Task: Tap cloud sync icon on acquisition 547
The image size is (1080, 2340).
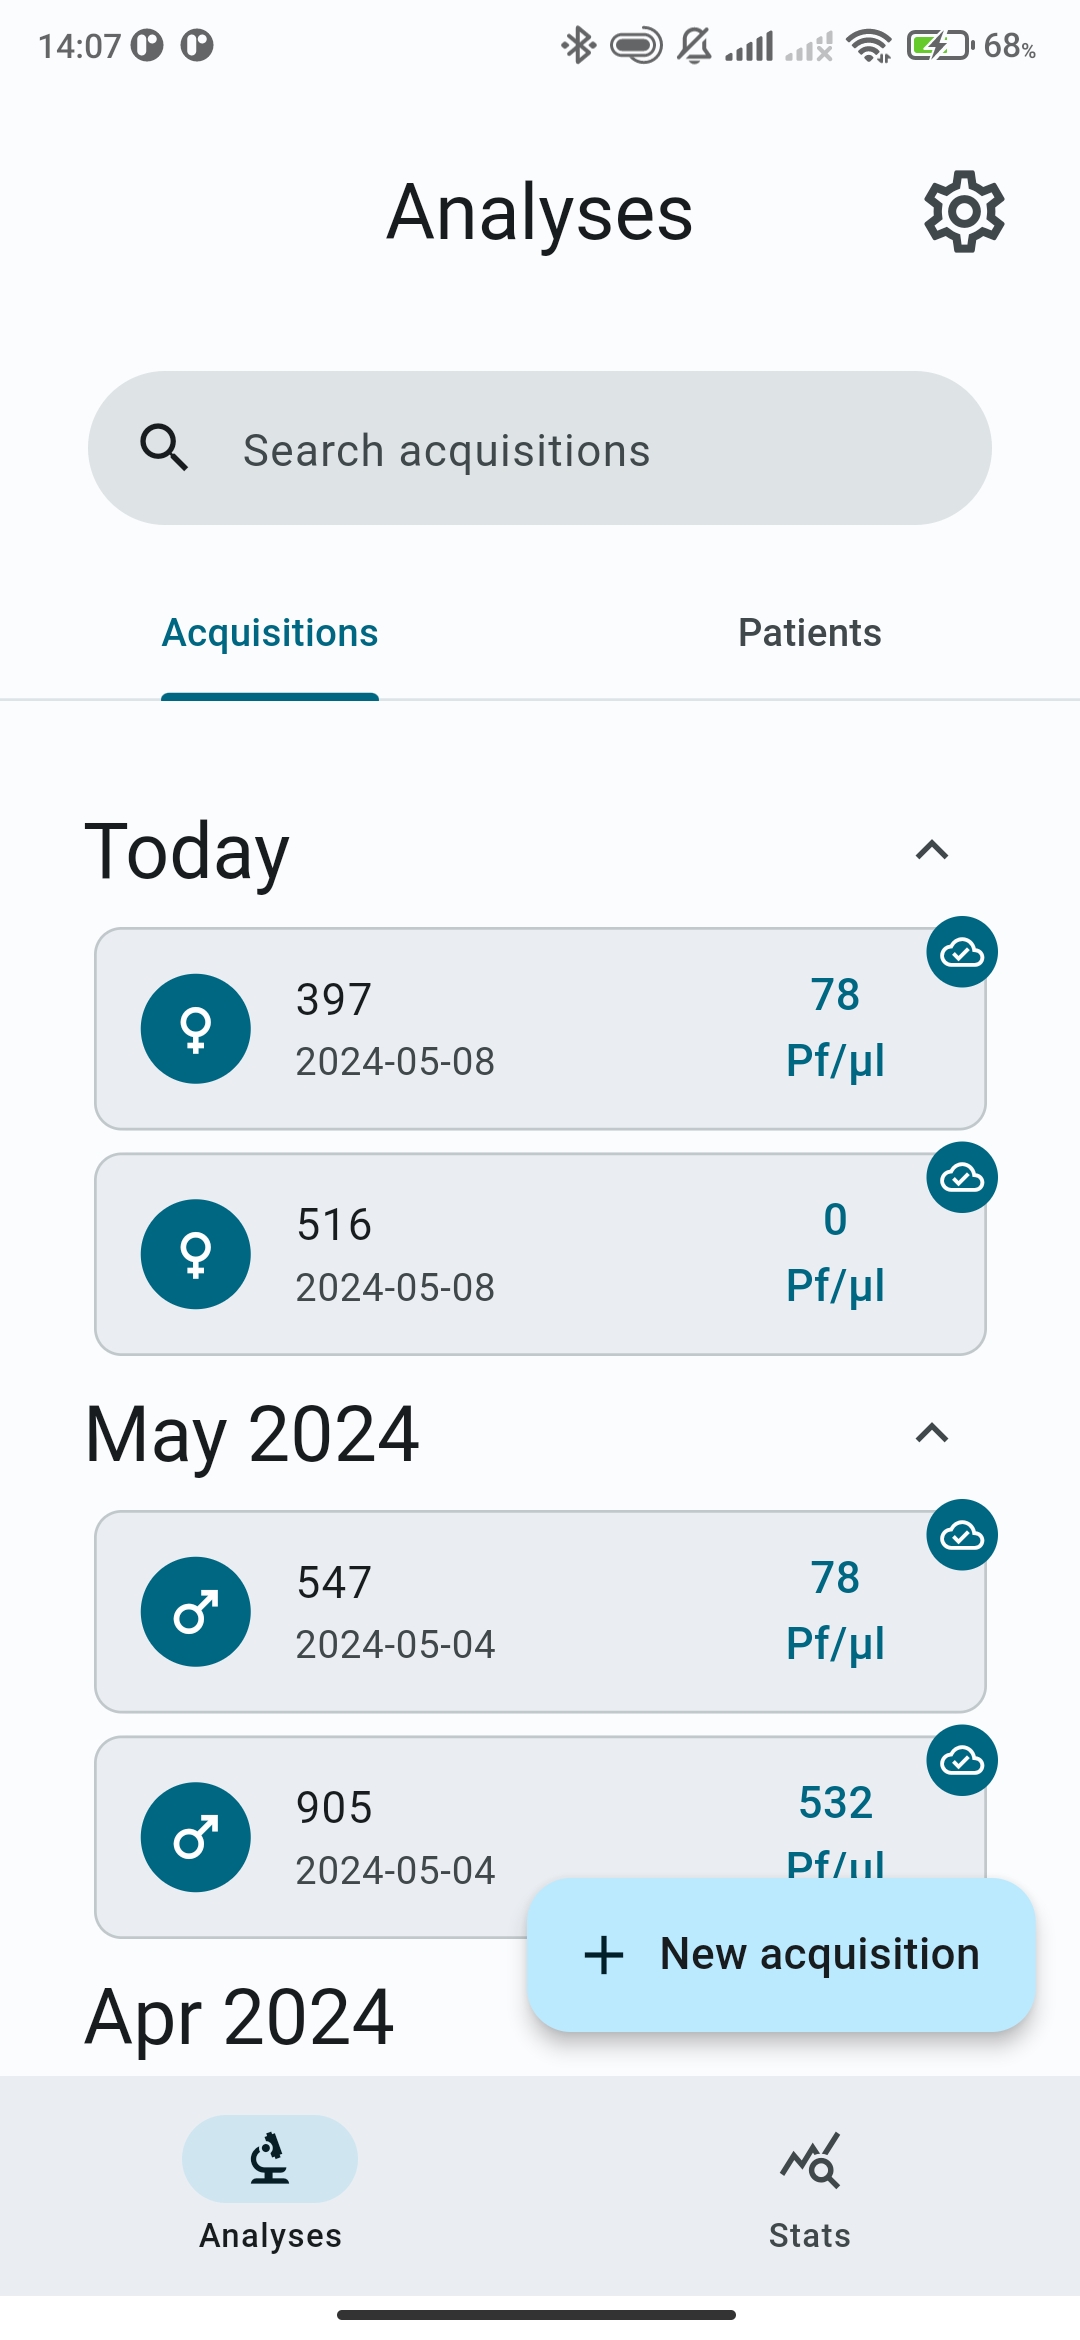Action: pos(962,1535)
